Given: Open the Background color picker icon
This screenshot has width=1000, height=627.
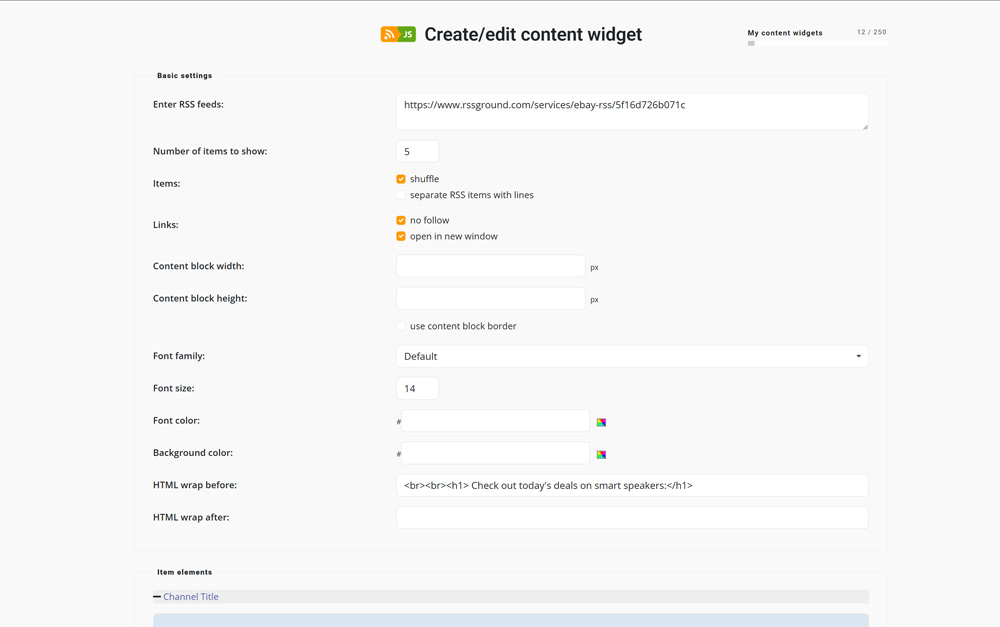Looking at the screenshot, I should coord(601,454).
